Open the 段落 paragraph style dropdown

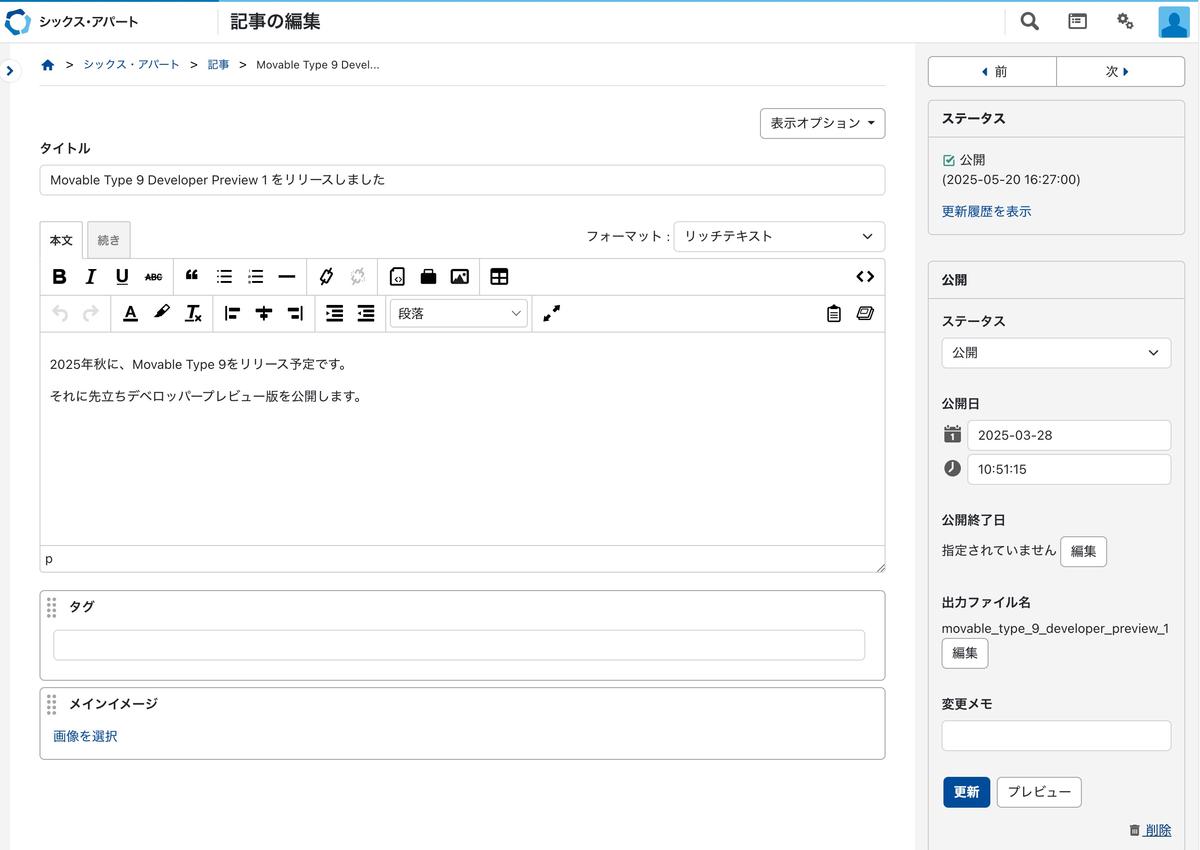459,313
